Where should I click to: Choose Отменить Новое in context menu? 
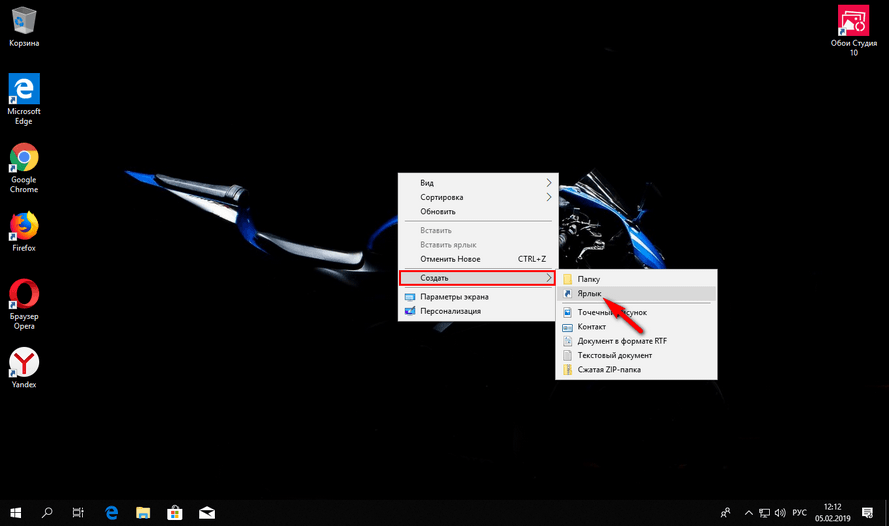point(478,259)
